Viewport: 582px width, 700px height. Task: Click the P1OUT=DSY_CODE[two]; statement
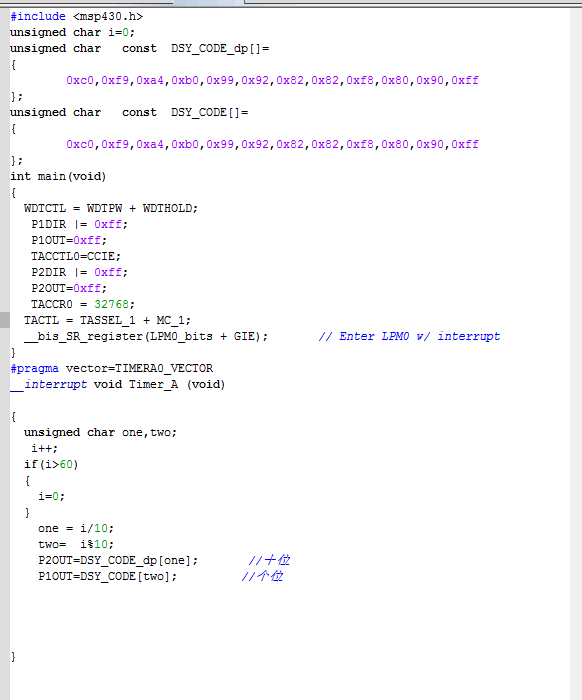coord(108,577)
